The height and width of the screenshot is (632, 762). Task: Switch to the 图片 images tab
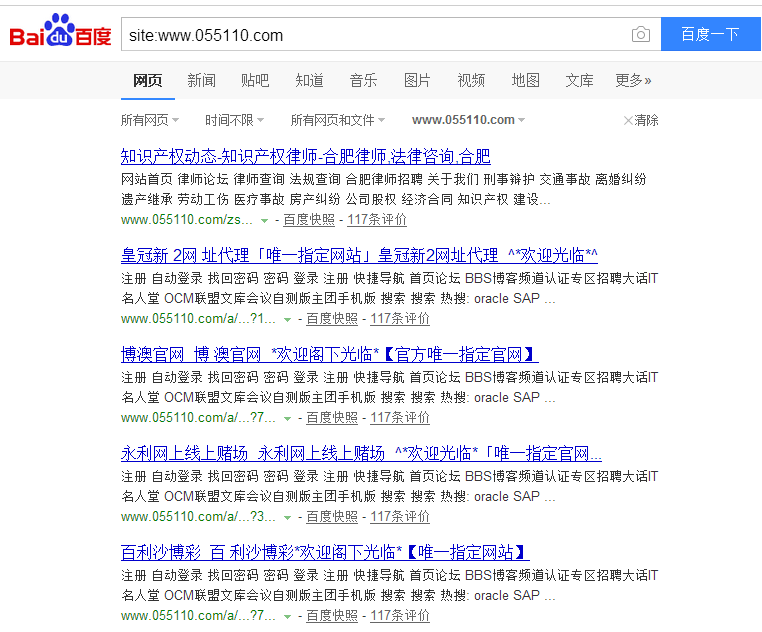(x=417, y=80)
